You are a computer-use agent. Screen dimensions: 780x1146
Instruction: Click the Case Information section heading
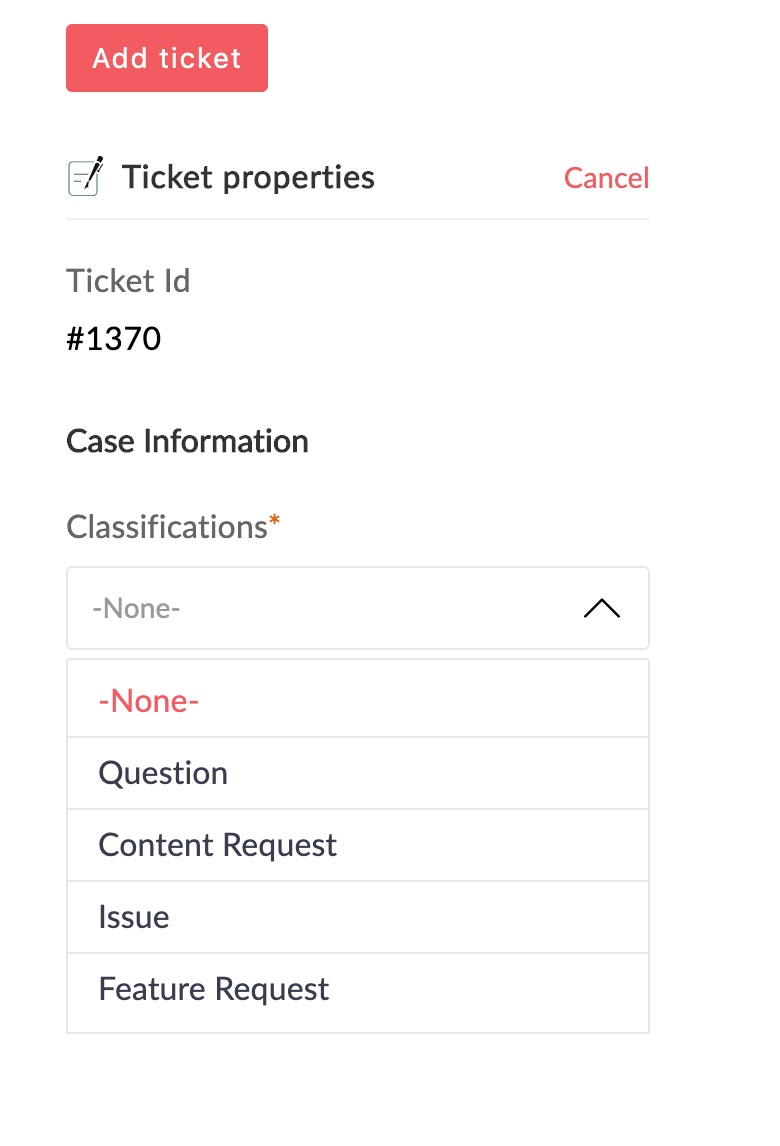(x=187, y=441)
